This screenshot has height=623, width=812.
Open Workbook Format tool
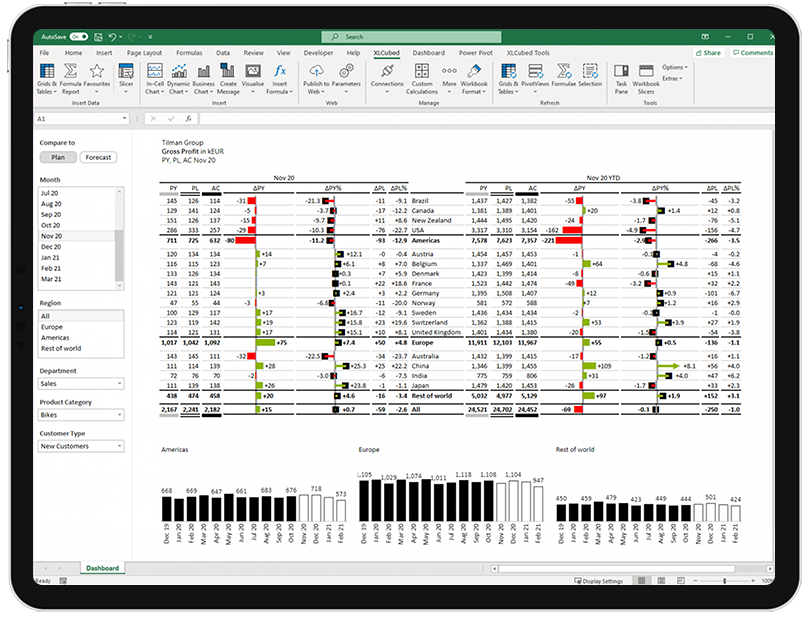[x=474, y=79]
